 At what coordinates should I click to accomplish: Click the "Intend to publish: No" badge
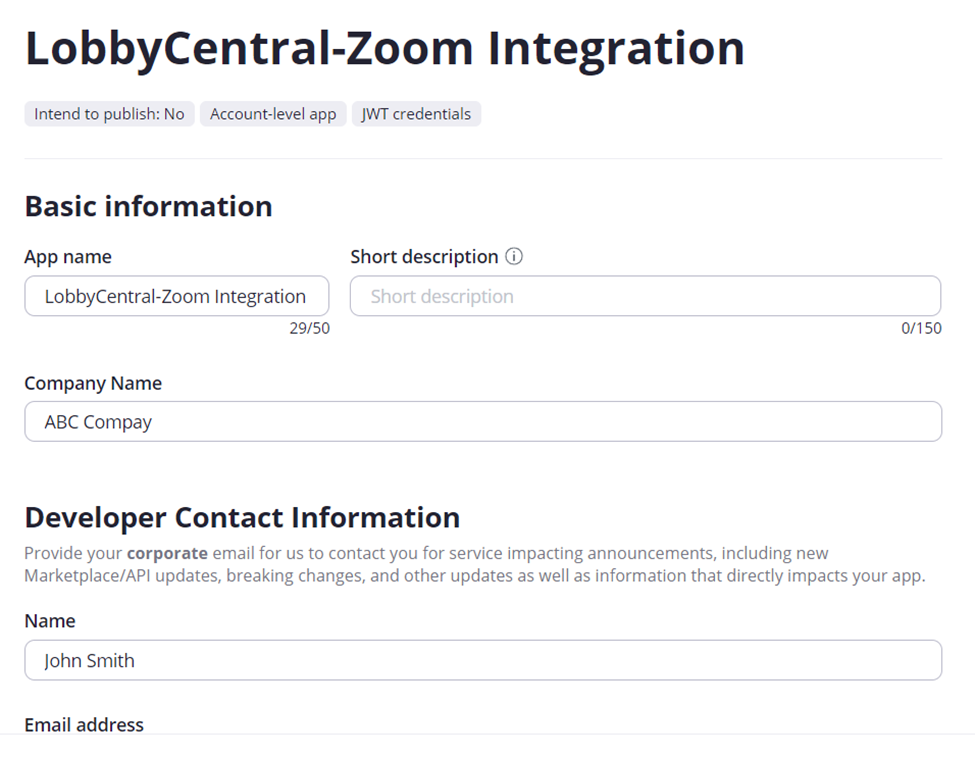pyautogui.click(x=109, y=114)
